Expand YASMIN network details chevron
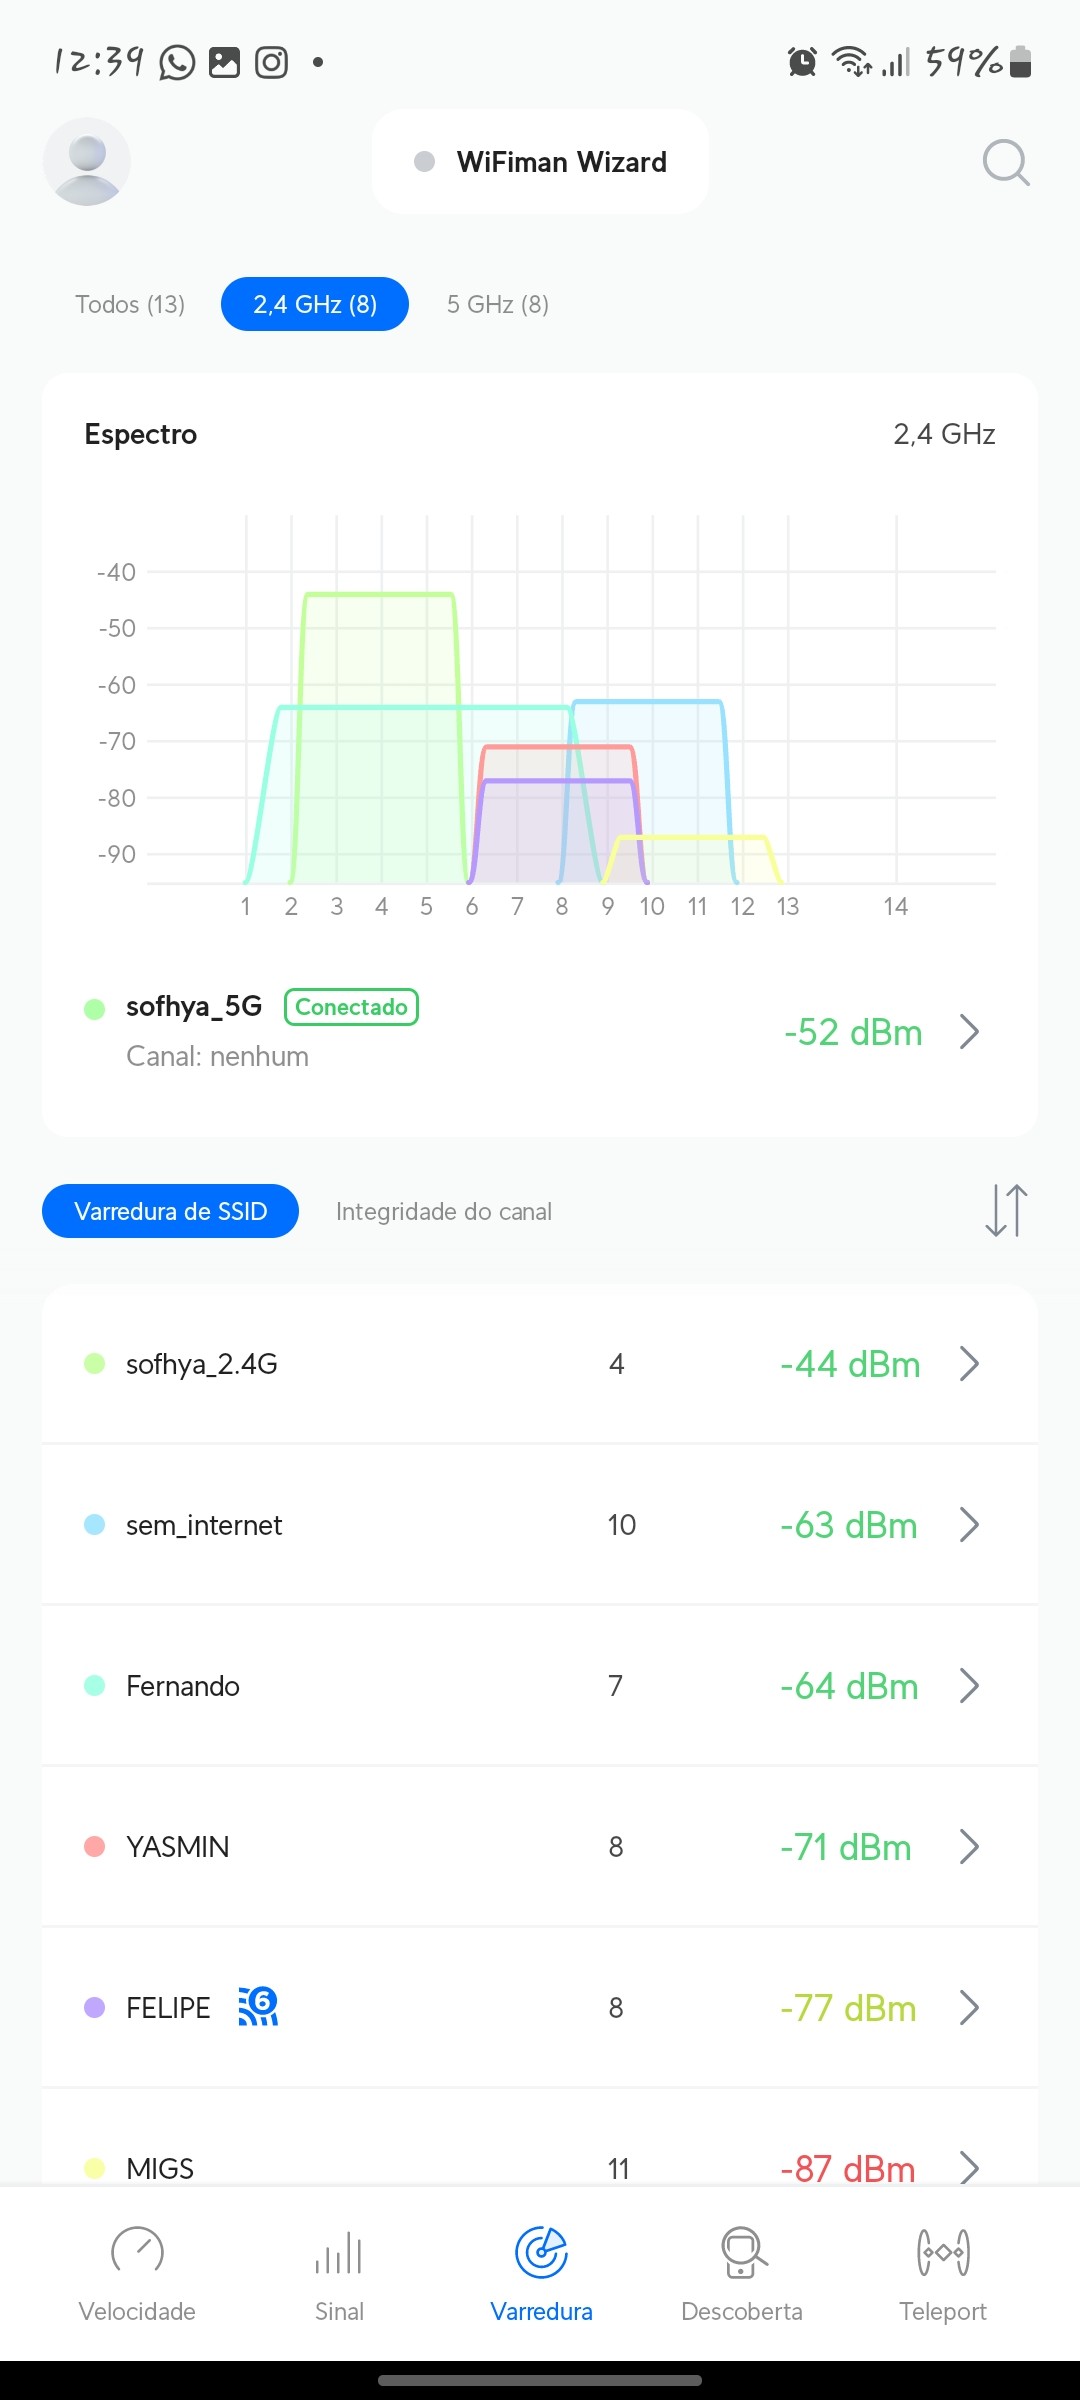 pyautogui.click(x=968, y=1847)
